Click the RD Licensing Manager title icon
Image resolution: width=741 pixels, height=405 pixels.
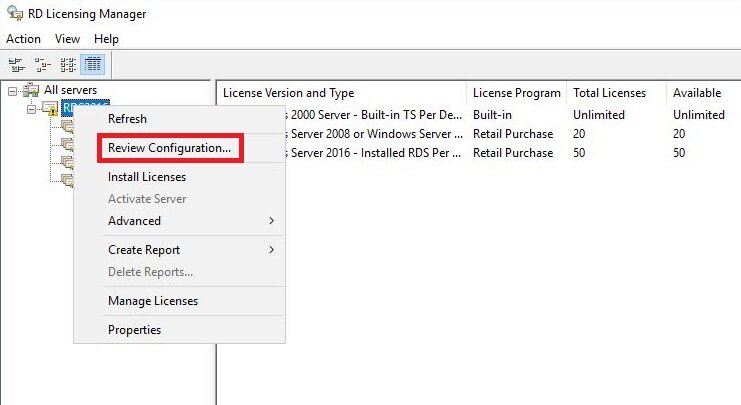[x=15, y=13]
